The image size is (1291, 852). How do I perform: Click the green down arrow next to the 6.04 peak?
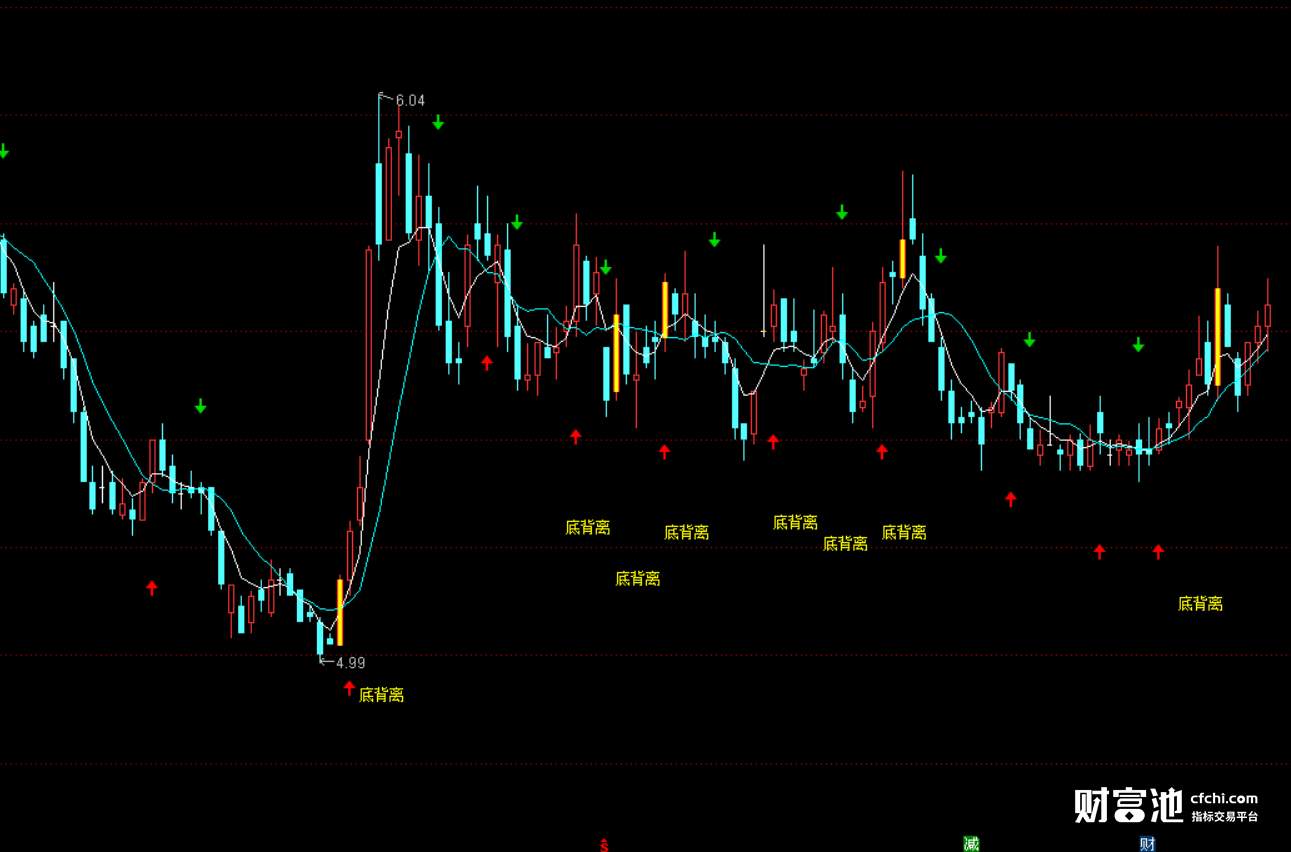point(438,122)
